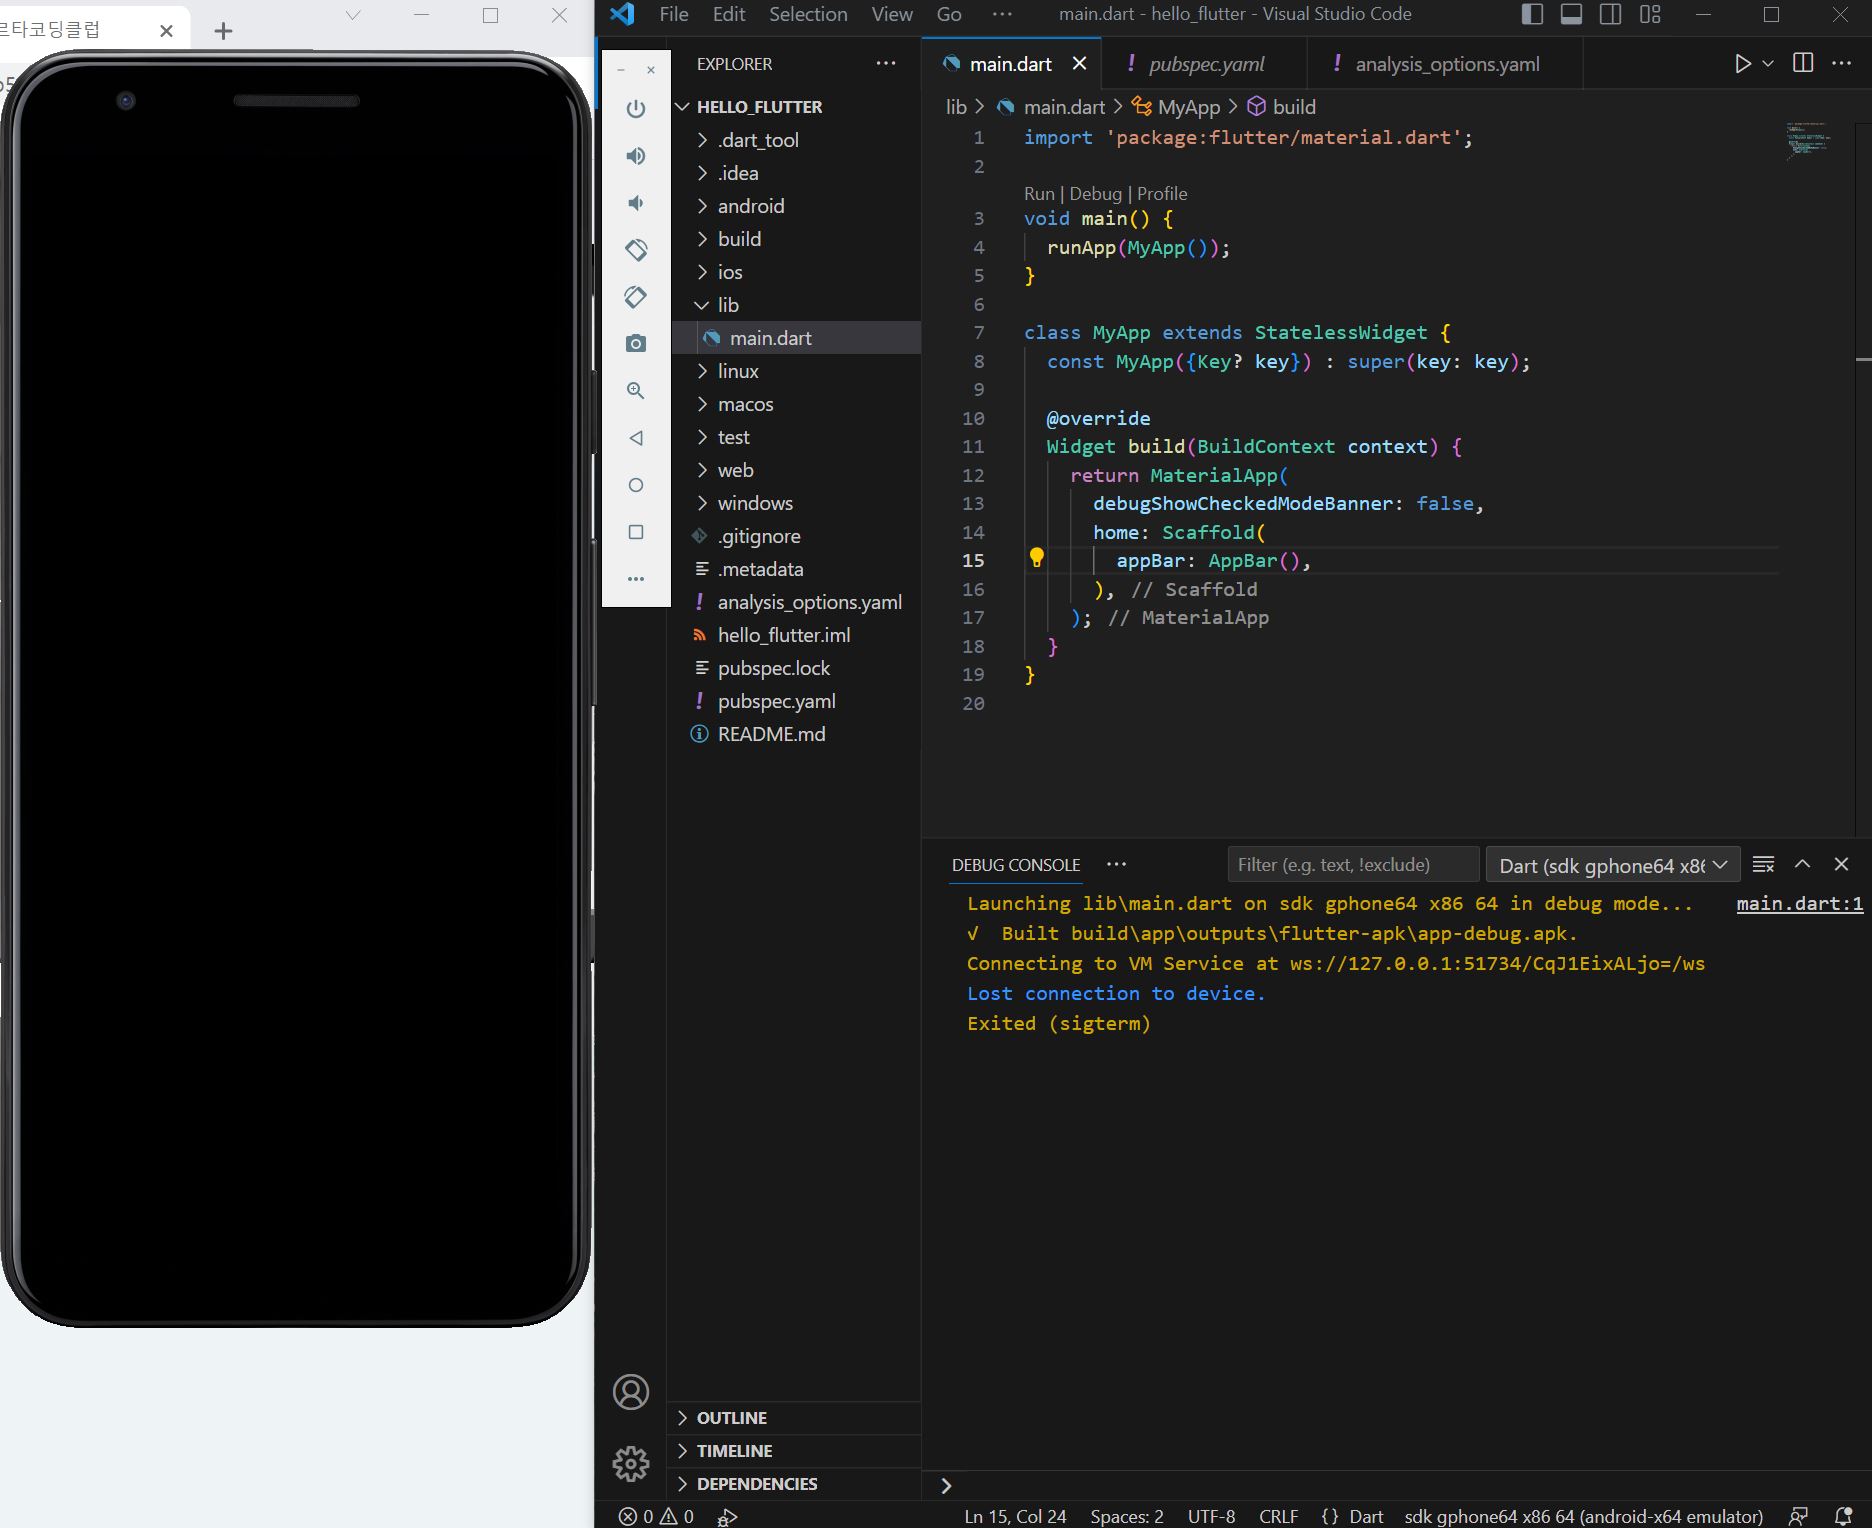1872x1528 pixels.
Task: Toggle the bottom panel visibility
Action: (x=1571, y=14)
